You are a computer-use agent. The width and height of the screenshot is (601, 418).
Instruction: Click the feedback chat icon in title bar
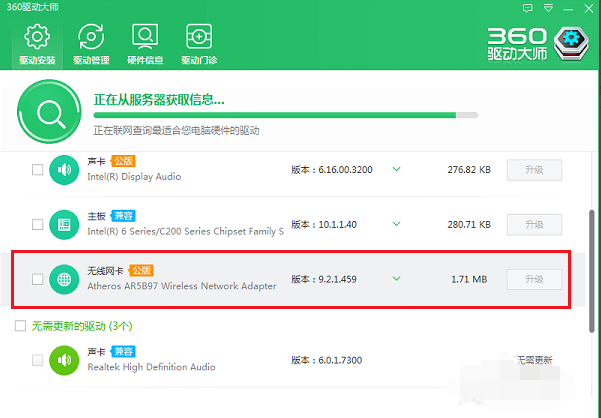click(x=528, y=8)
